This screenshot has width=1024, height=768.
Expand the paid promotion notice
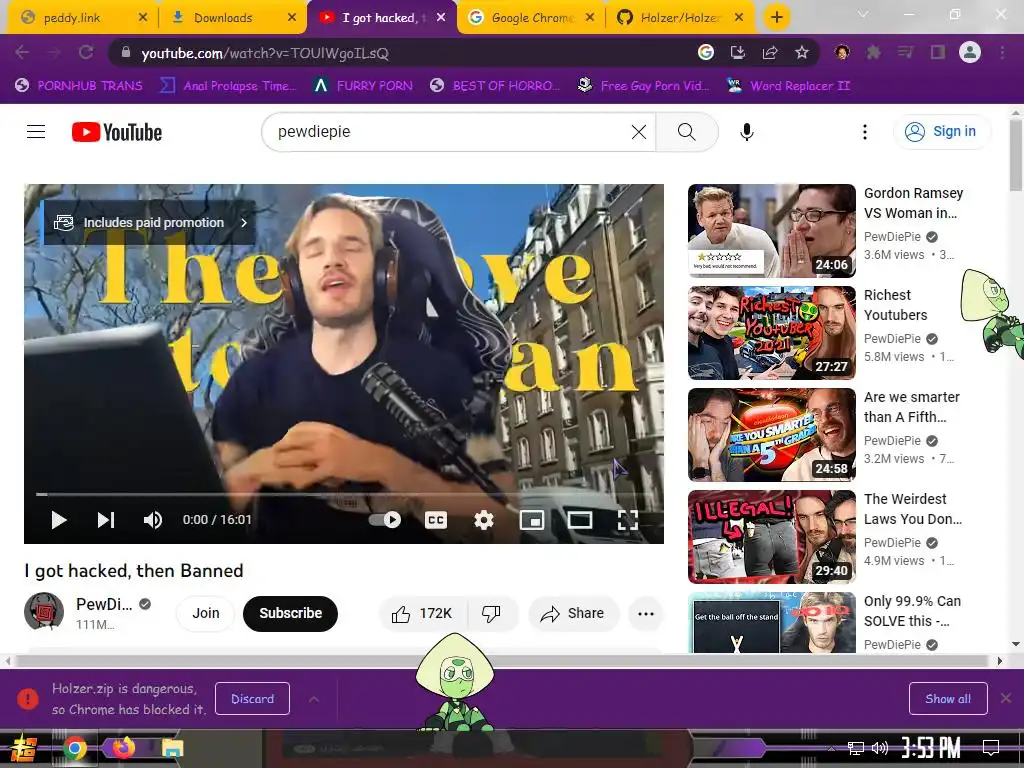tap(149, 223)
